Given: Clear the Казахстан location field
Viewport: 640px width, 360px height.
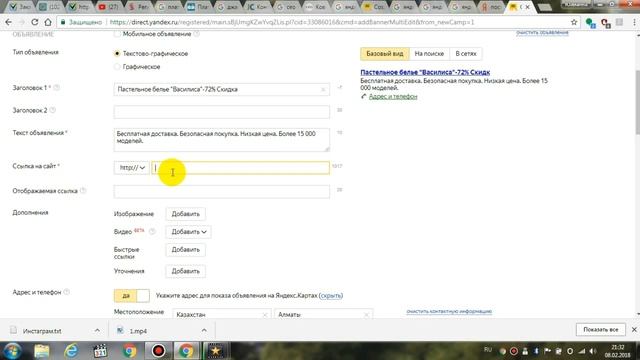Looking at the screenshot, I should 265,315.
